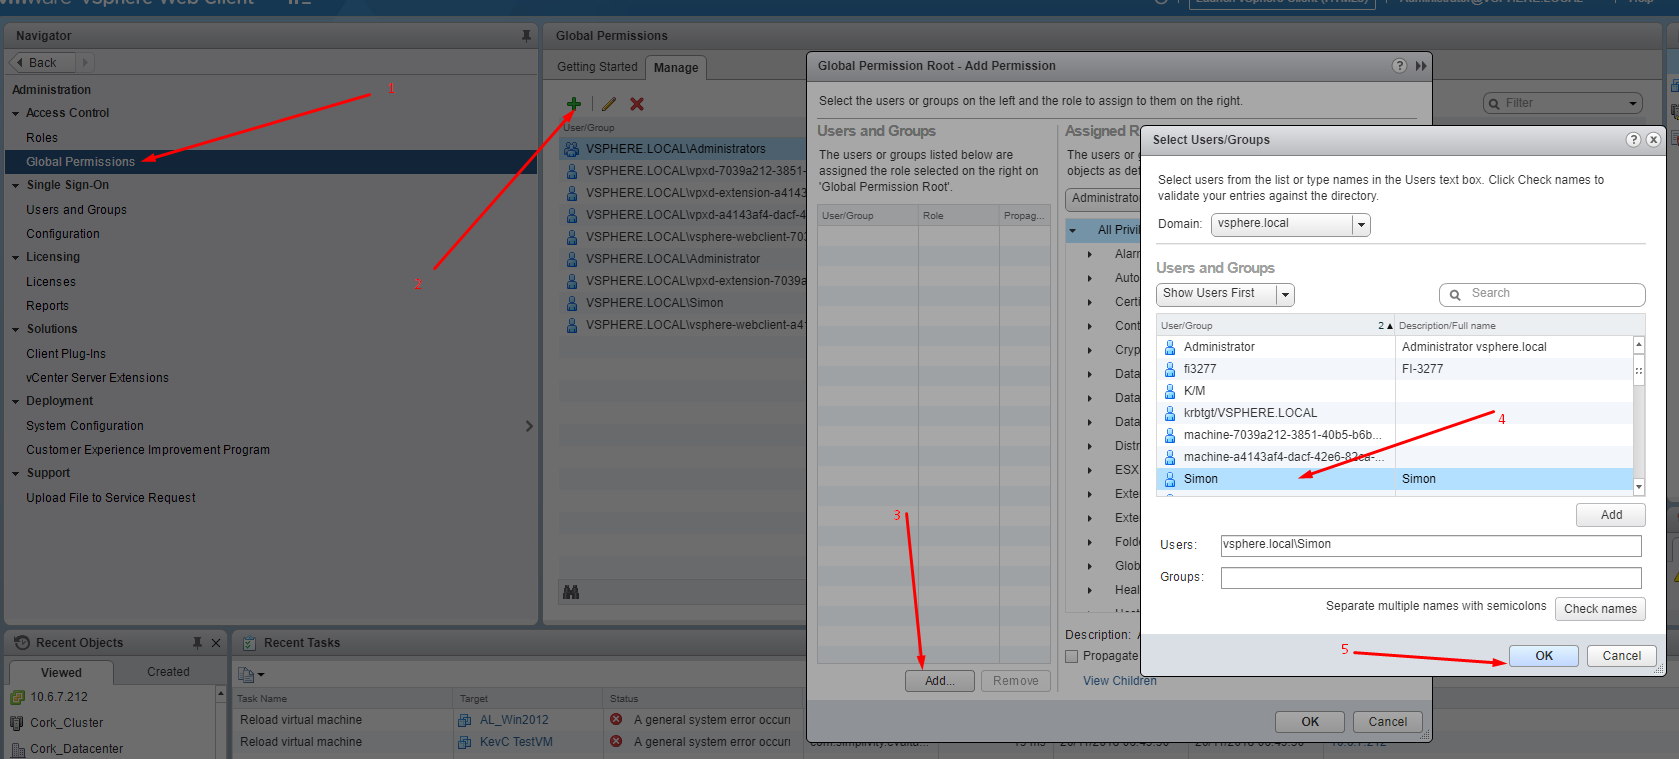Screen dimensions: 1679x759
Task: Open the Domain vsphere.local dropdown
Action: [1361, 225]
